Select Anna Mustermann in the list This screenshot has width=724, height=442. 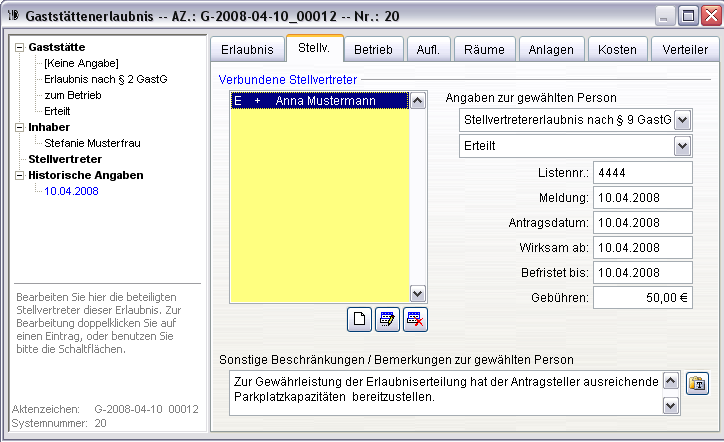click(x=319, y=101)
